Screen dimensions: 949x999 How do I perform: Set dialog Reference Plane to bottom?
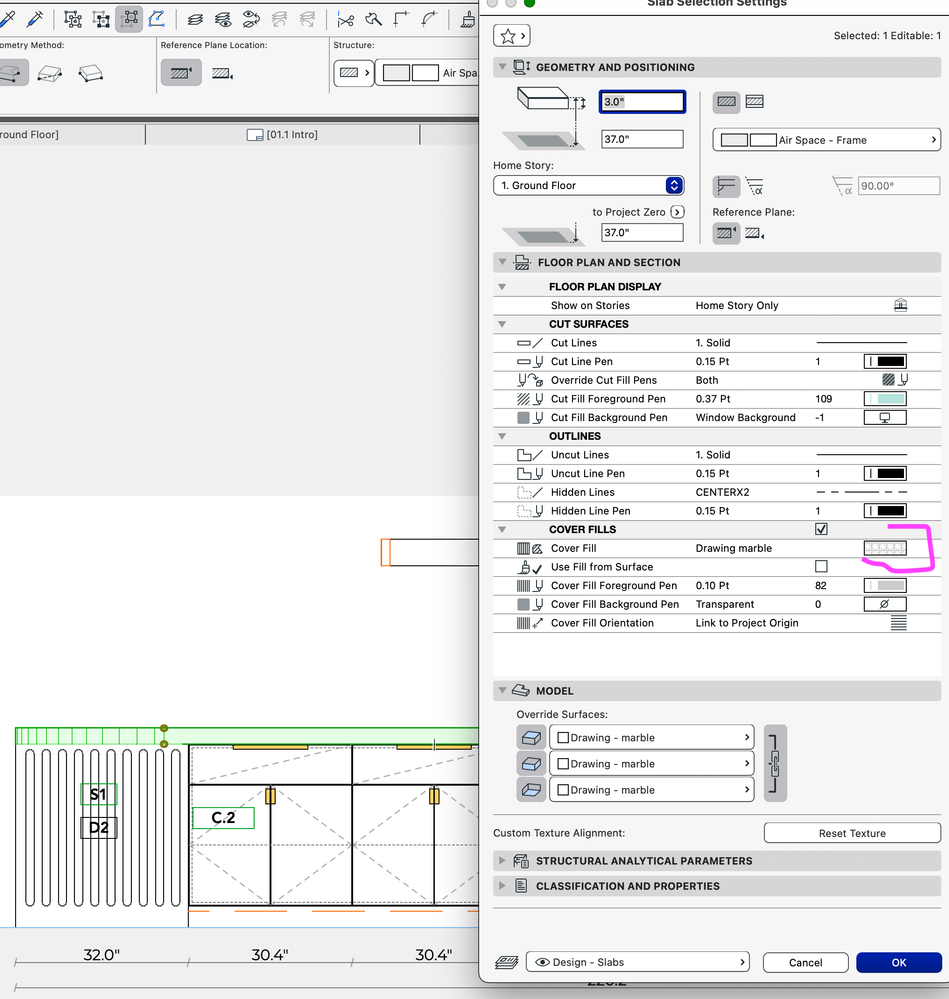click(755, 234)
